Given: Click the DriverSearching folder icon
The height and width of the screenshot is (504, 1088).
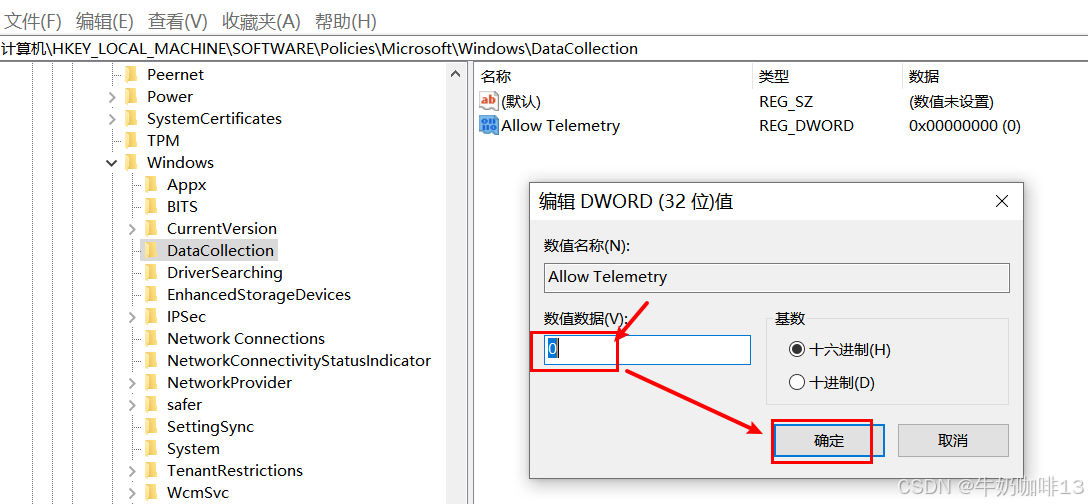Looking at the screenshot, I should tap(151, 272).
